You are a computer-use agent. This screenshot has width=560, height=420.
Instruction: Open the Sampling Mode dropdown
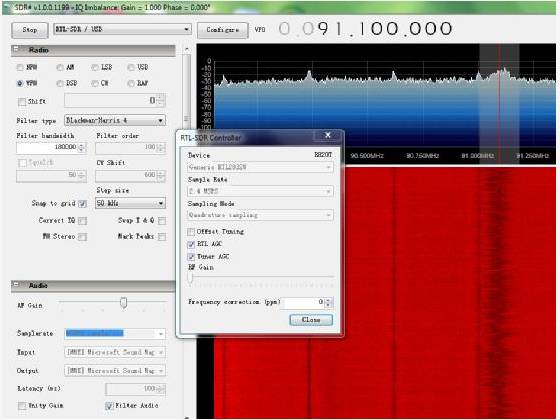260,215
